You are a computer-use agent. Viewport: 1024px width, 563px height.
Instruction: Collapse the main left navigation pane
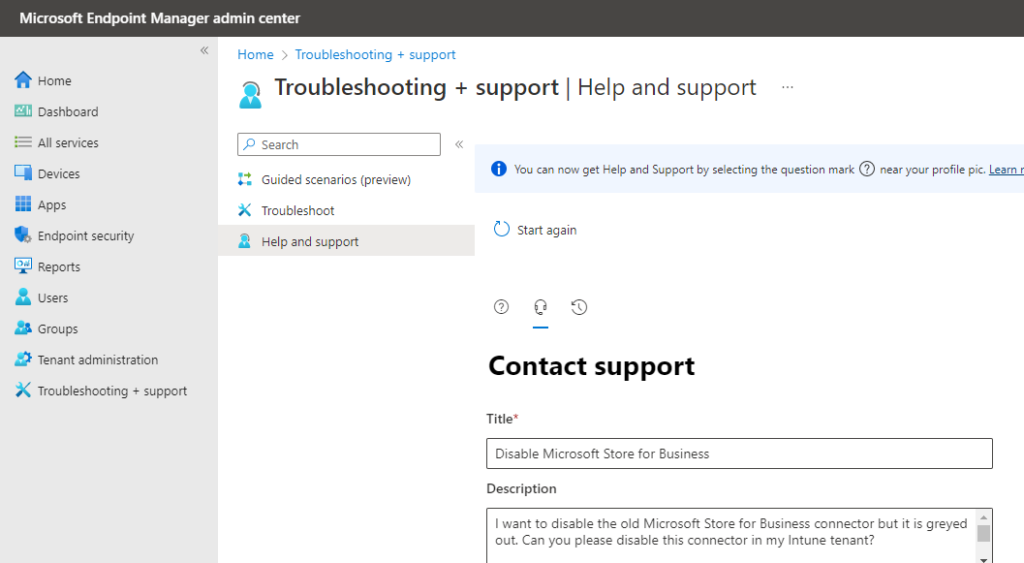point(204,50)
